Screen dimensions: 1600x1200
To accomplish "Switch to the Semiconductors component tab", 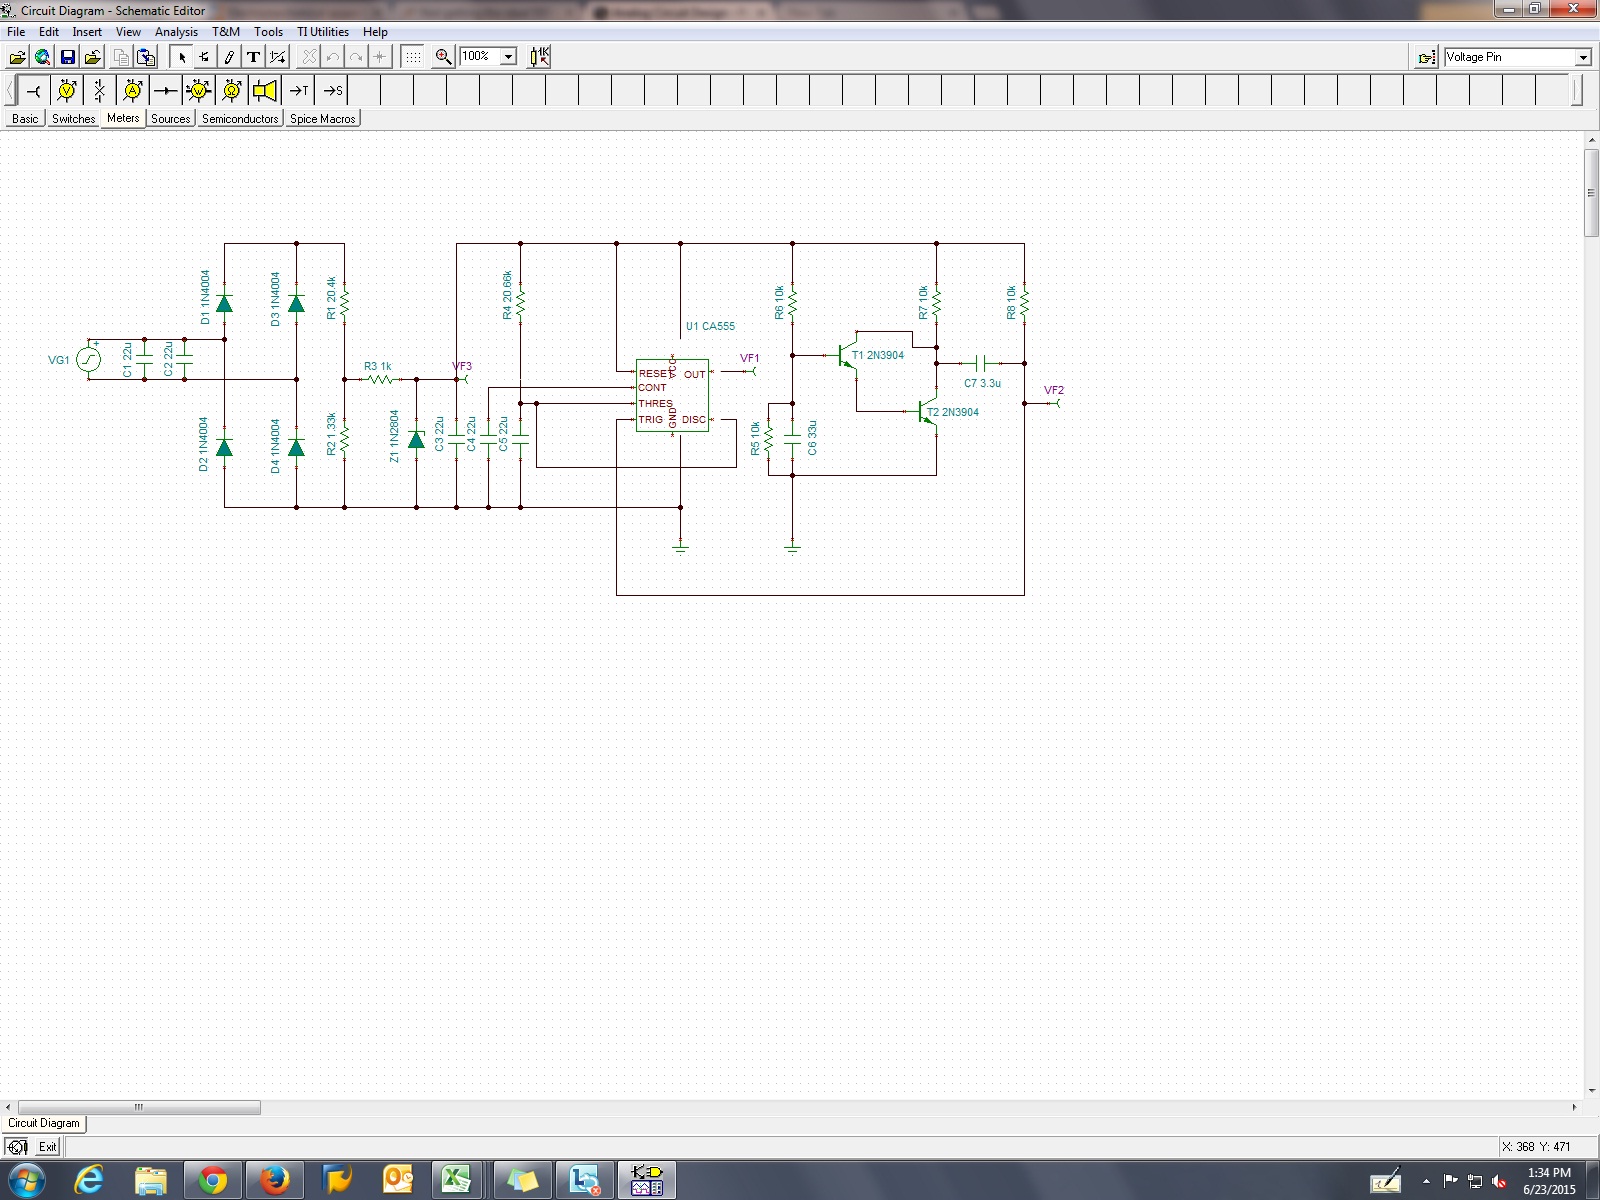I will (240, 119).
